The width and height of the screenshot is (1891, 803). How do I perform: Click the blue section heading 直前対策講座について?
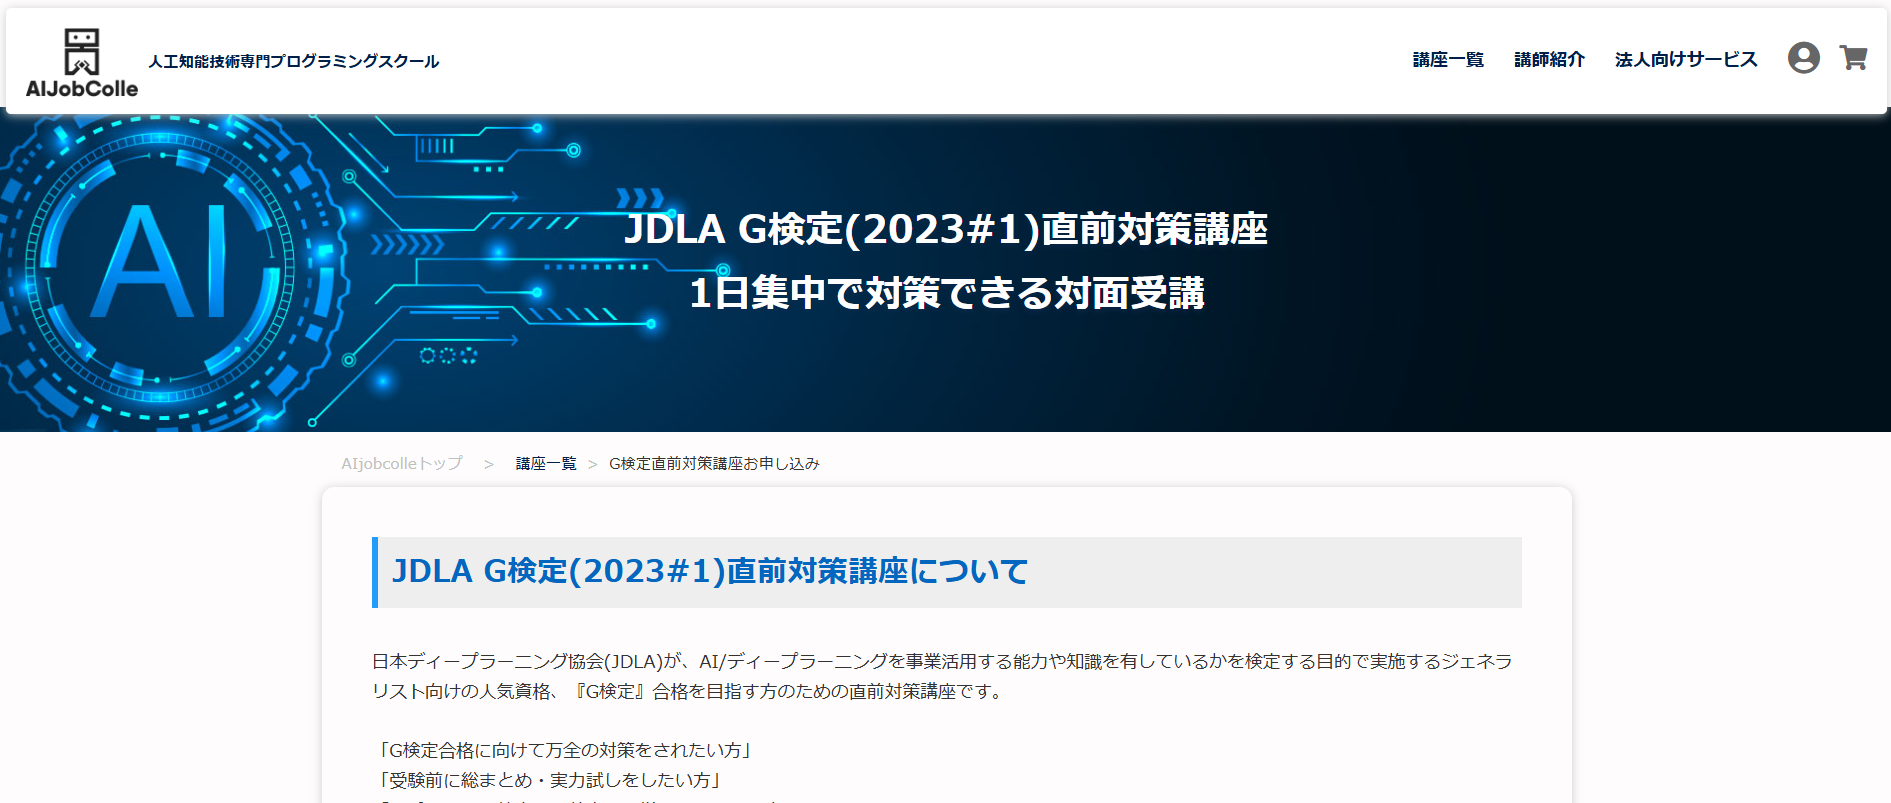(710, 571)
